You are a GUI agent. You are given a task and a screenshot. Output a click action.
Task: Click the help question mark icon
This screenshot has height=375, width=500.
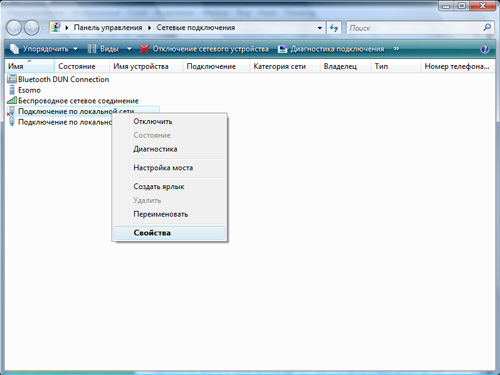485,49
